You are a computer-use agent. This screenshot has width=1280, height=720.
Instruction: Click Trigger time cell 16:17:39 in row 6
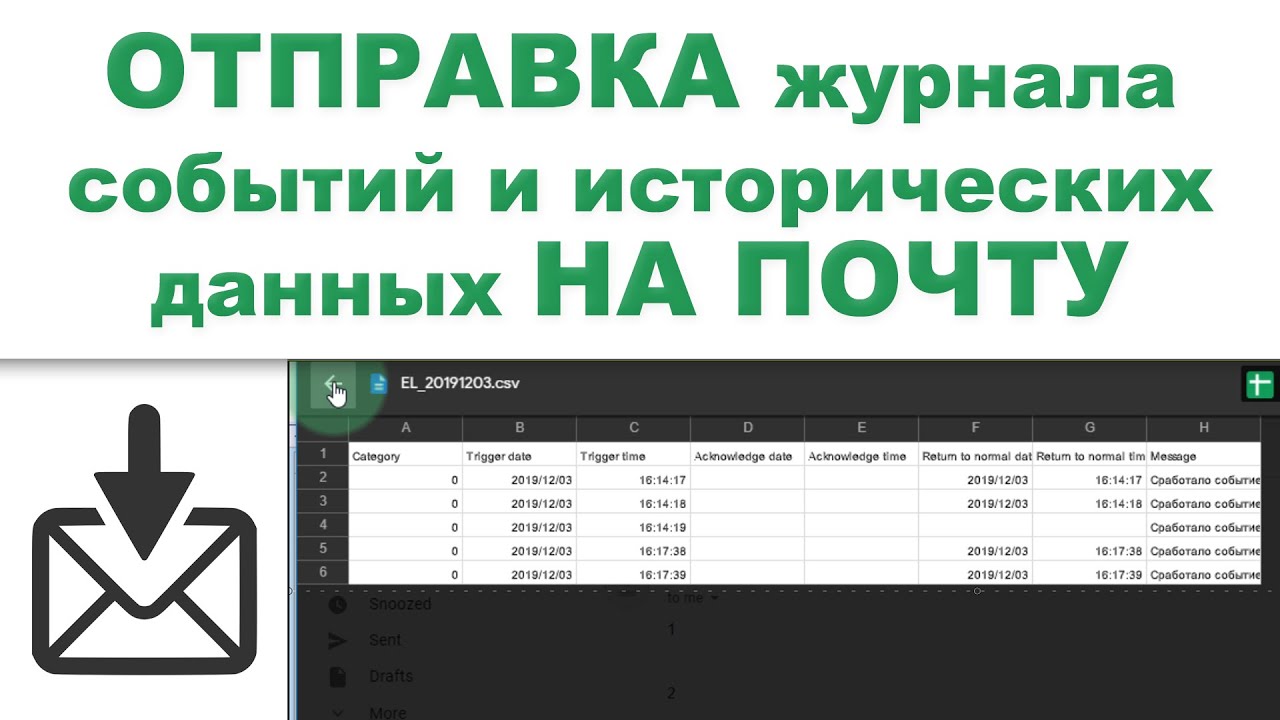(x=634, y=574)
